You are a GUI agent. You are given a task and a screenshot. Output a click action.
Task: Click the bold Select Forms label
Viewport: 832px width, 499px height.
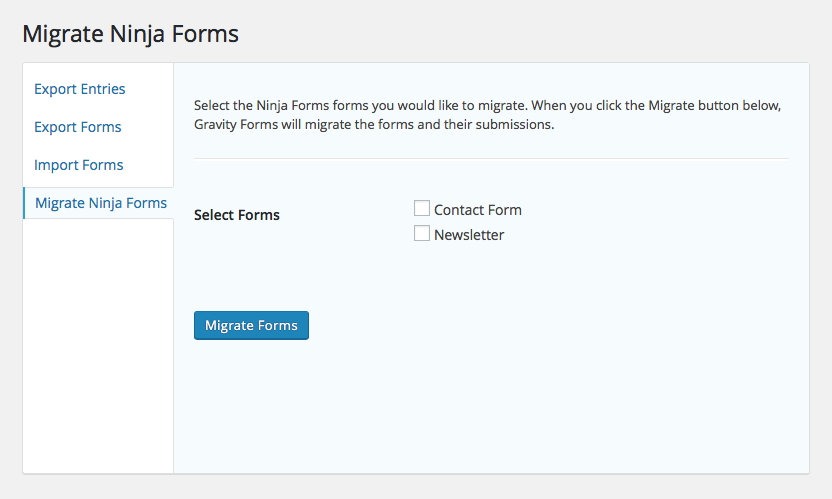(237, 215)
